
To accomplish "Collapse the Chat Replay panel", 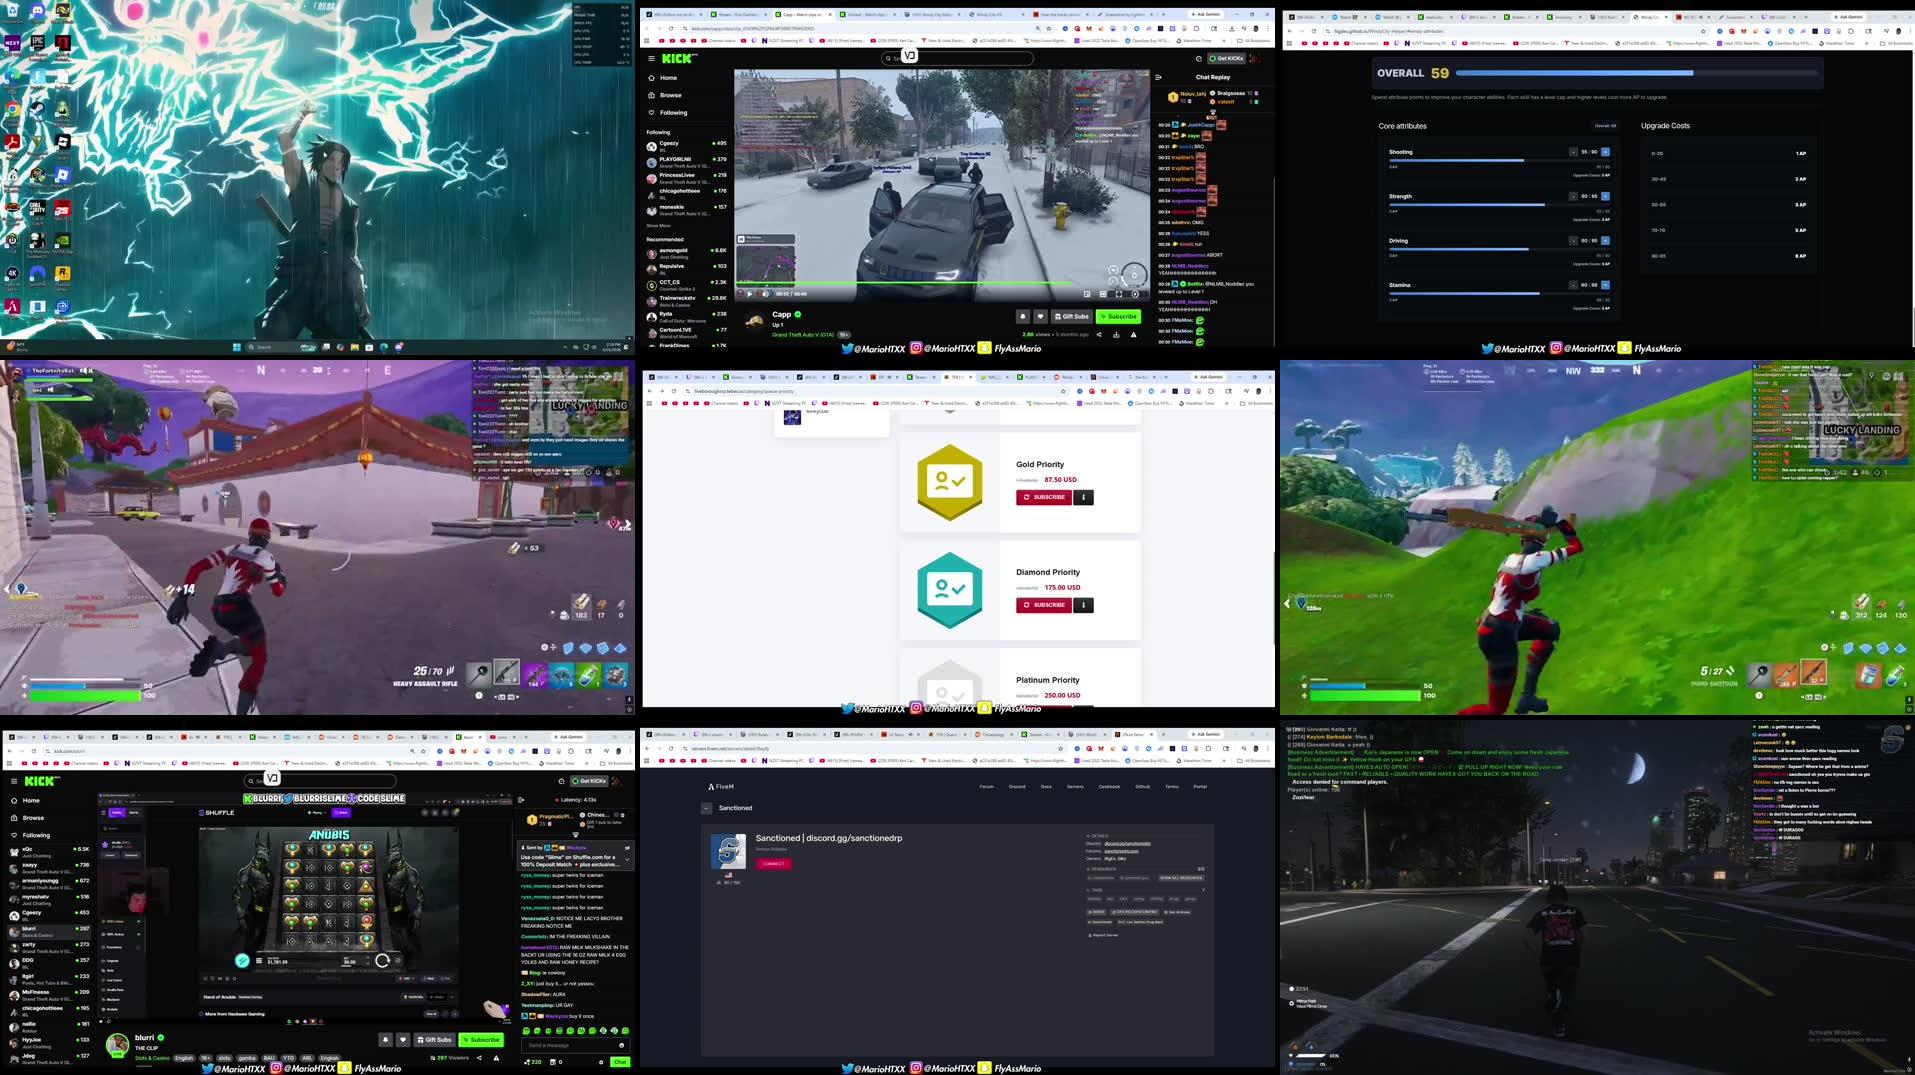I will coord(1158,77).
